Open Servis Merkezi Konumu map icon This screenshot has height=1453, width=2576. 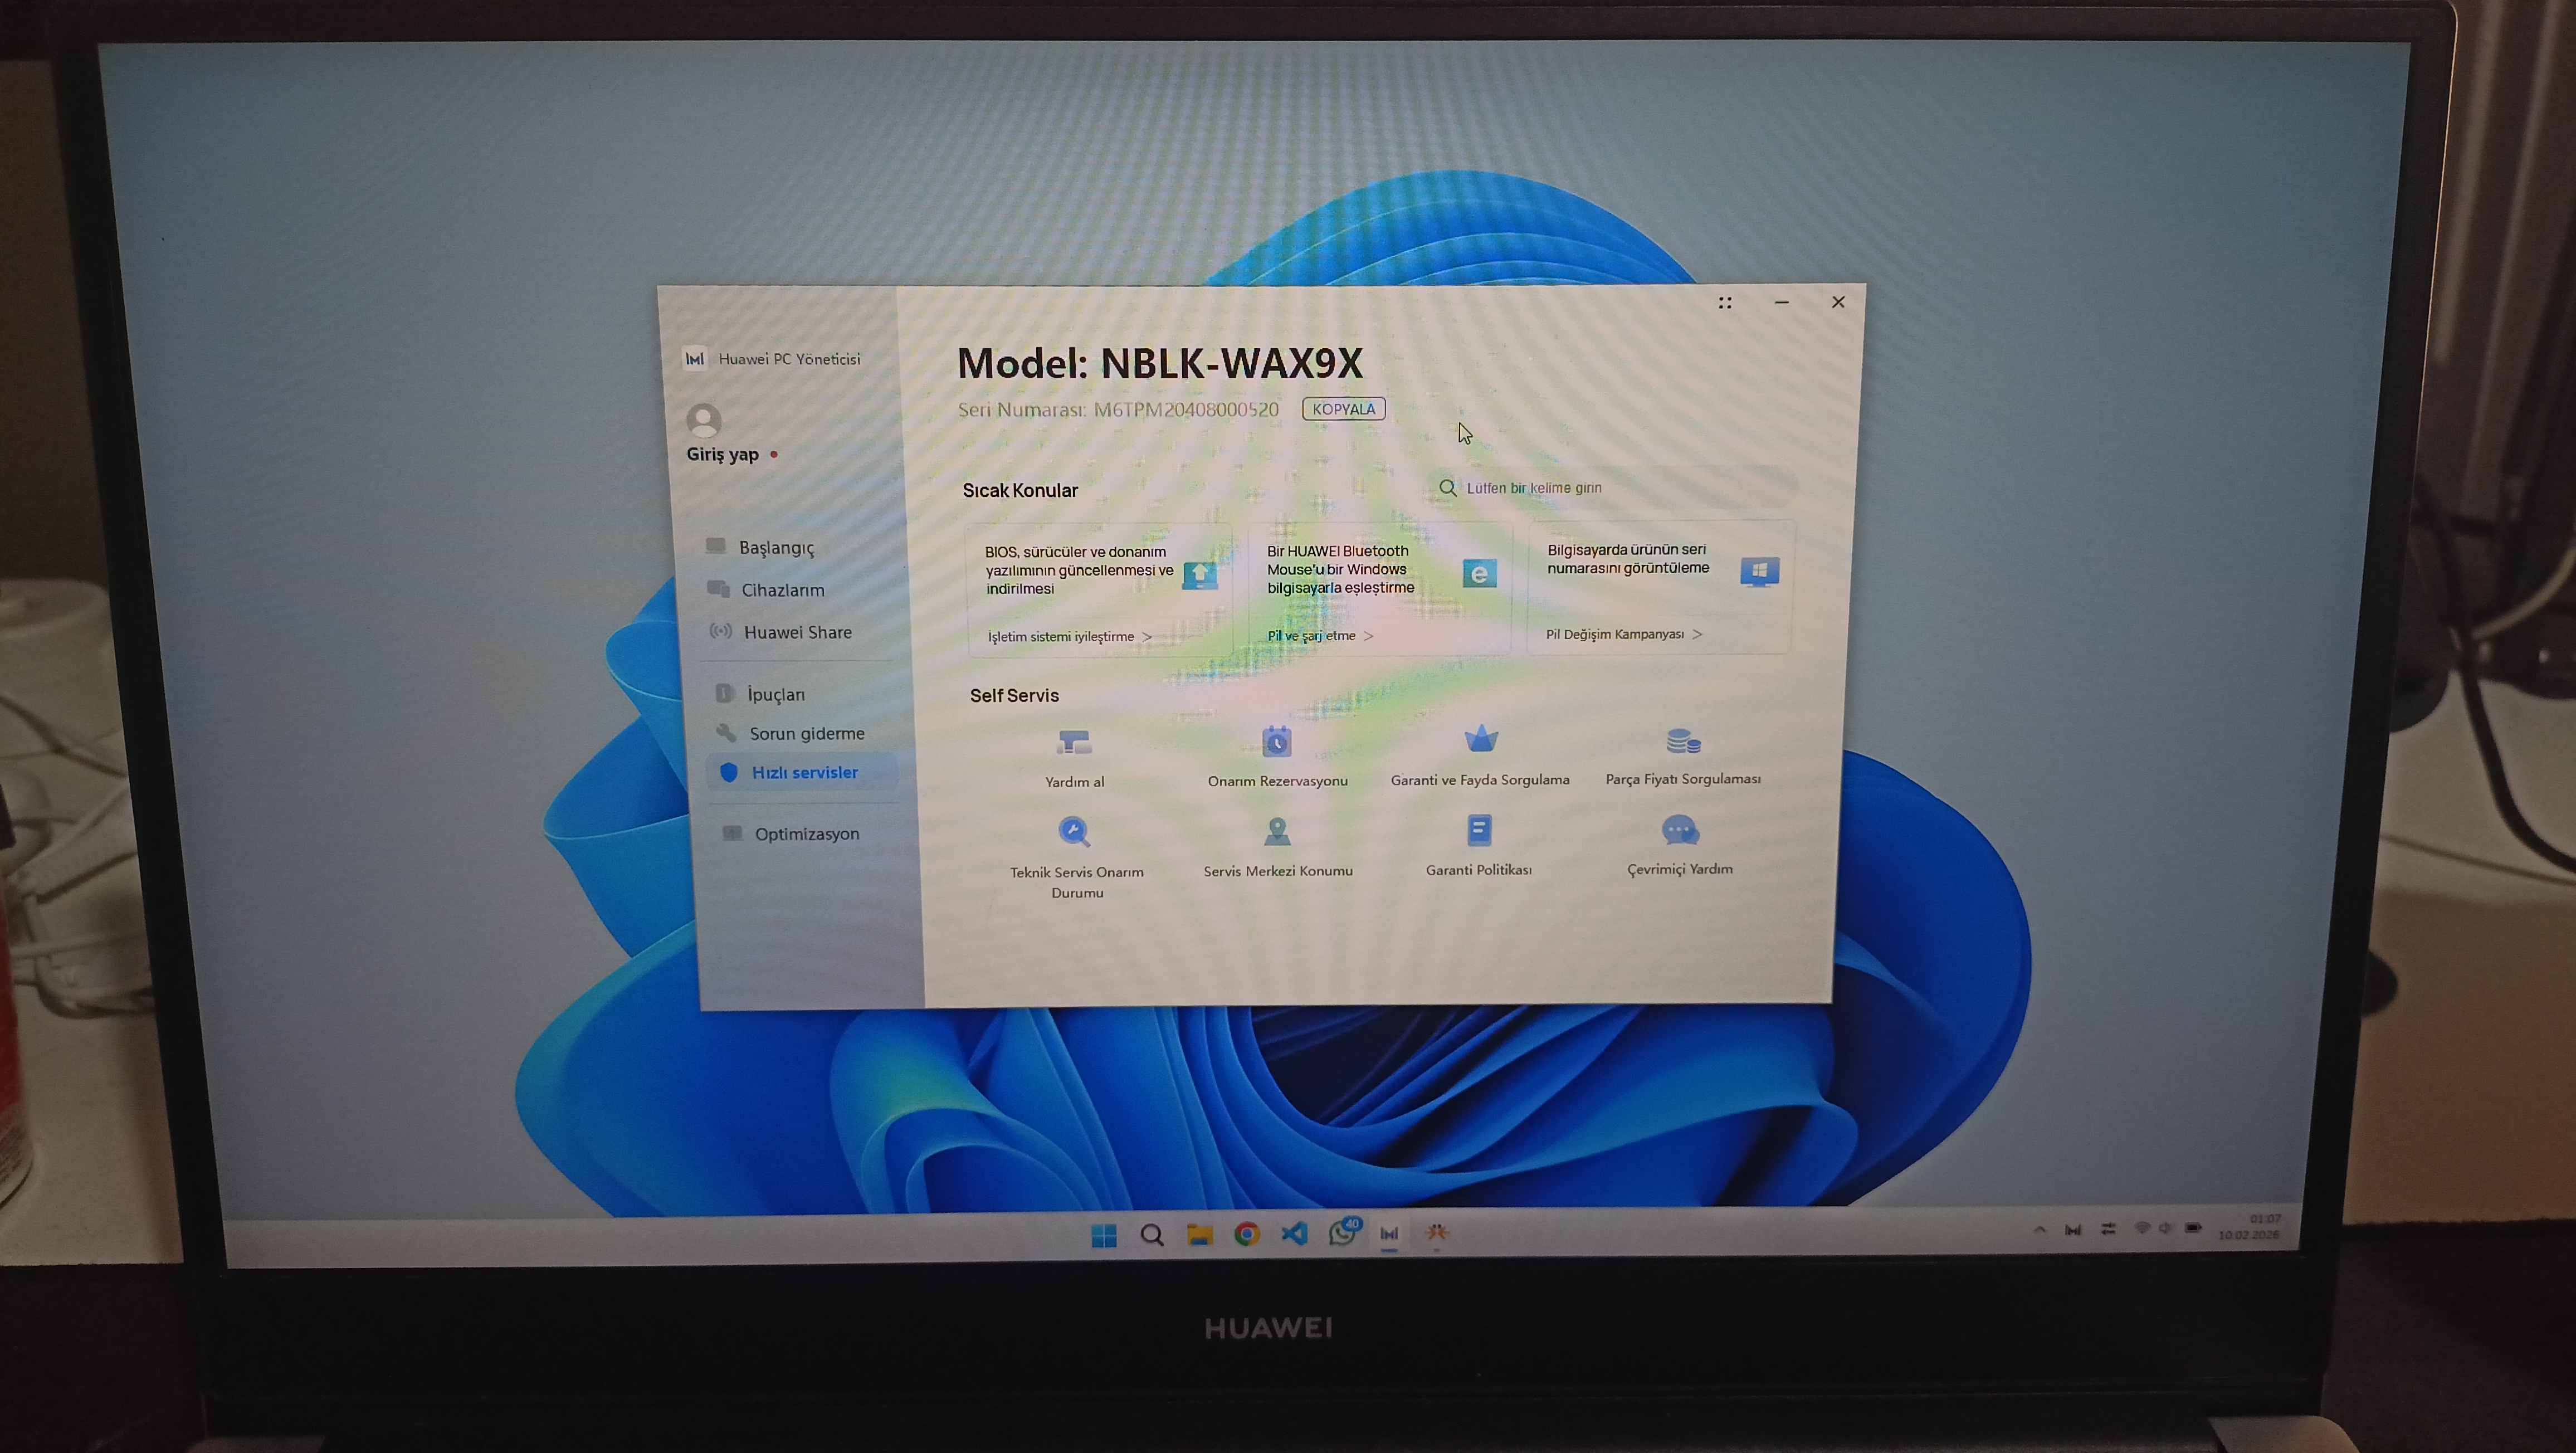(1277, 831)
